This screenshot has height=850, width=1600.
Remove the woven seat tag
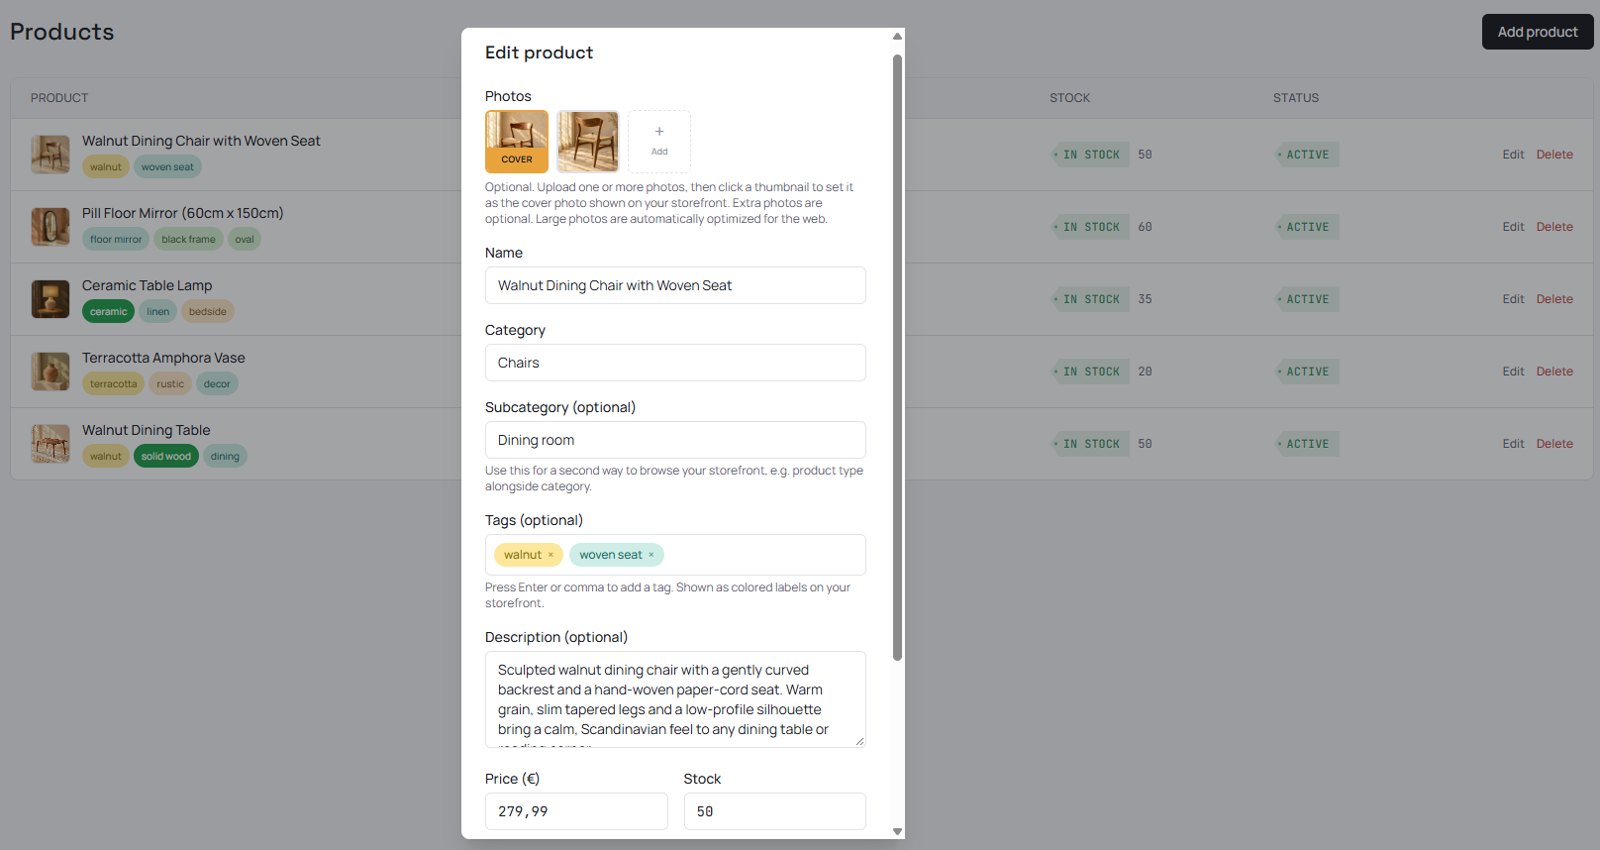651,555
